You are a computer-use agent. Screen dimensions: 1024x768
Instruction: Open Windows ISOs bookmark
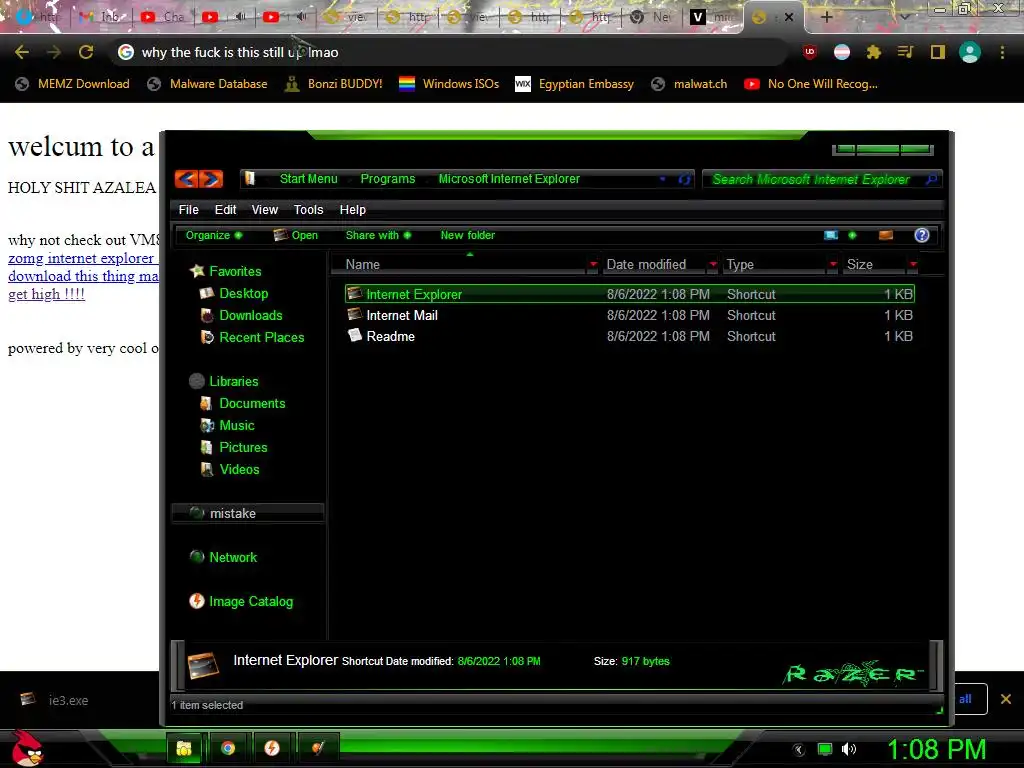click(x=449, y=84)
